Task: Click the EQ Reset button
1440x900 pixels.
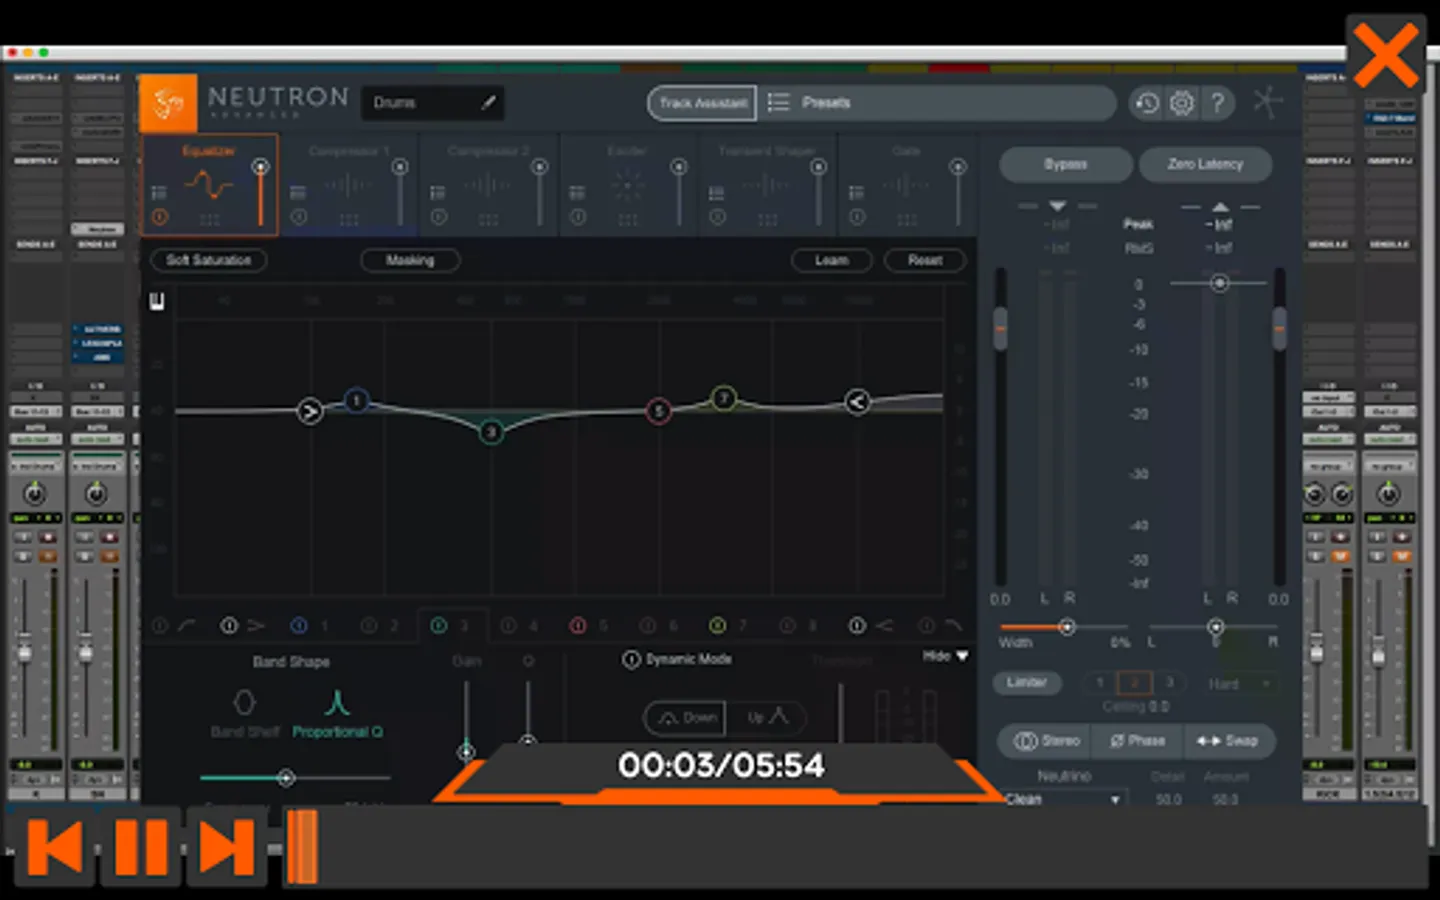Action: (925, 260)
